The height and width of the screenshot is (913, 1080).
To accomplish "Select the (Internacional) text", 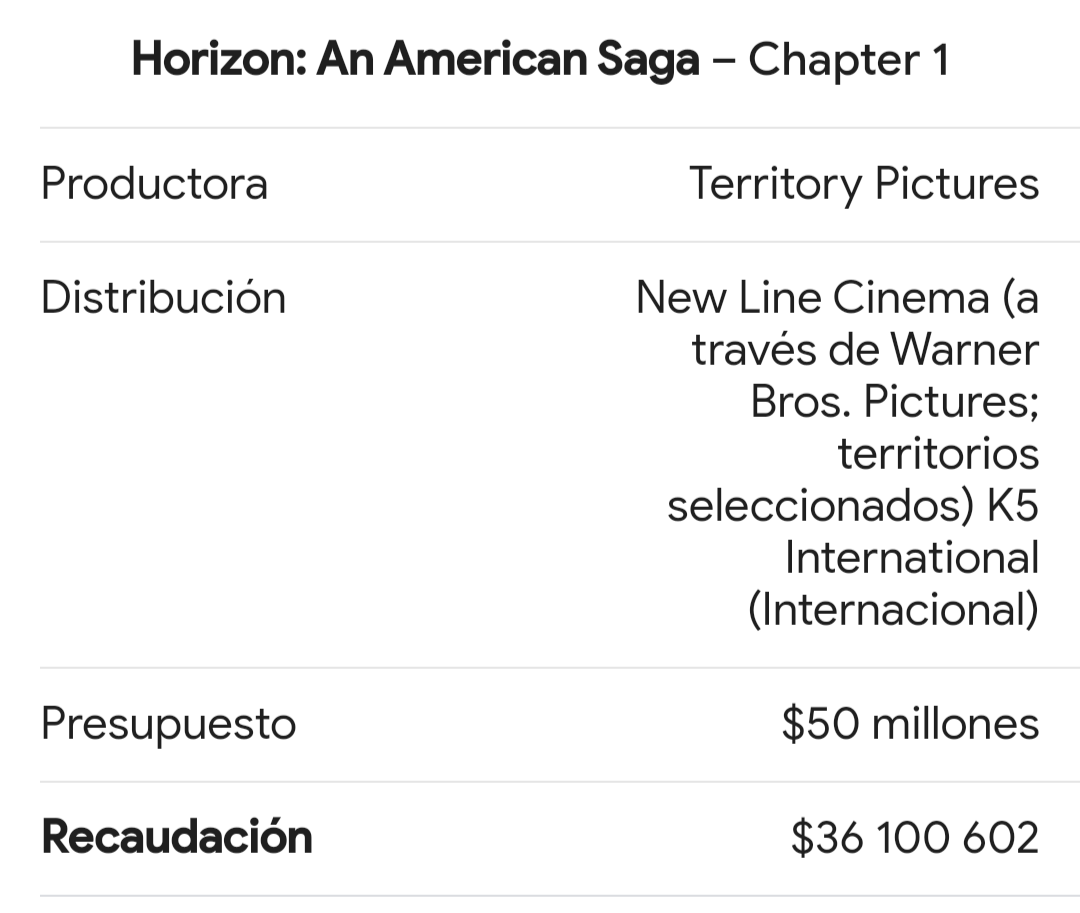I will tap(893, 609).
